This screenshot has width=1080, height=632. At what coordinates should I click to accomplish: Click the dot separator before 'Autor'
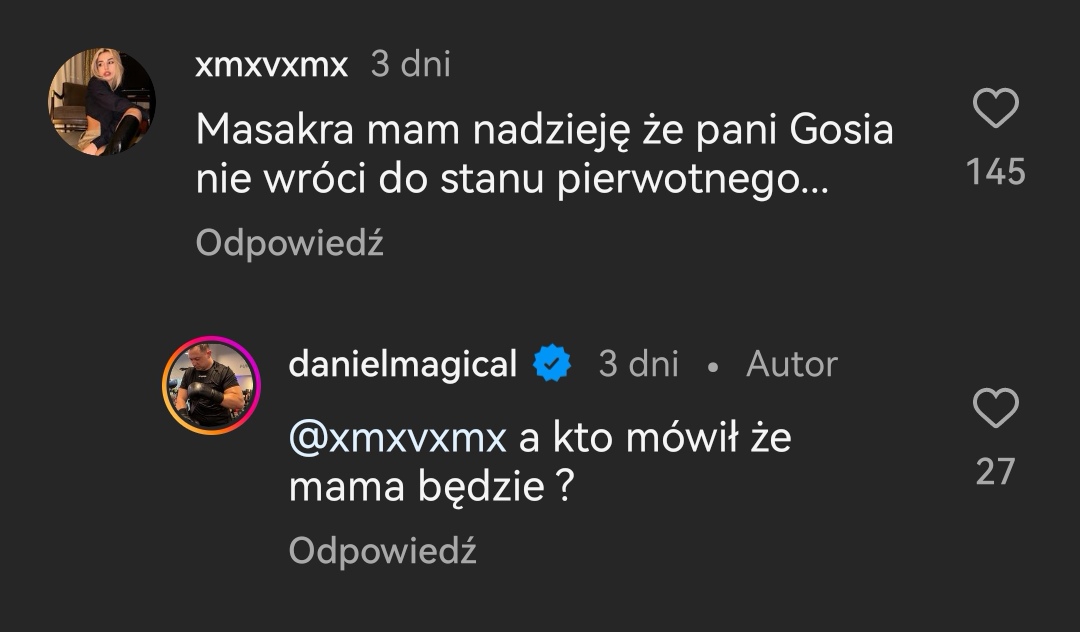(712, 366)
